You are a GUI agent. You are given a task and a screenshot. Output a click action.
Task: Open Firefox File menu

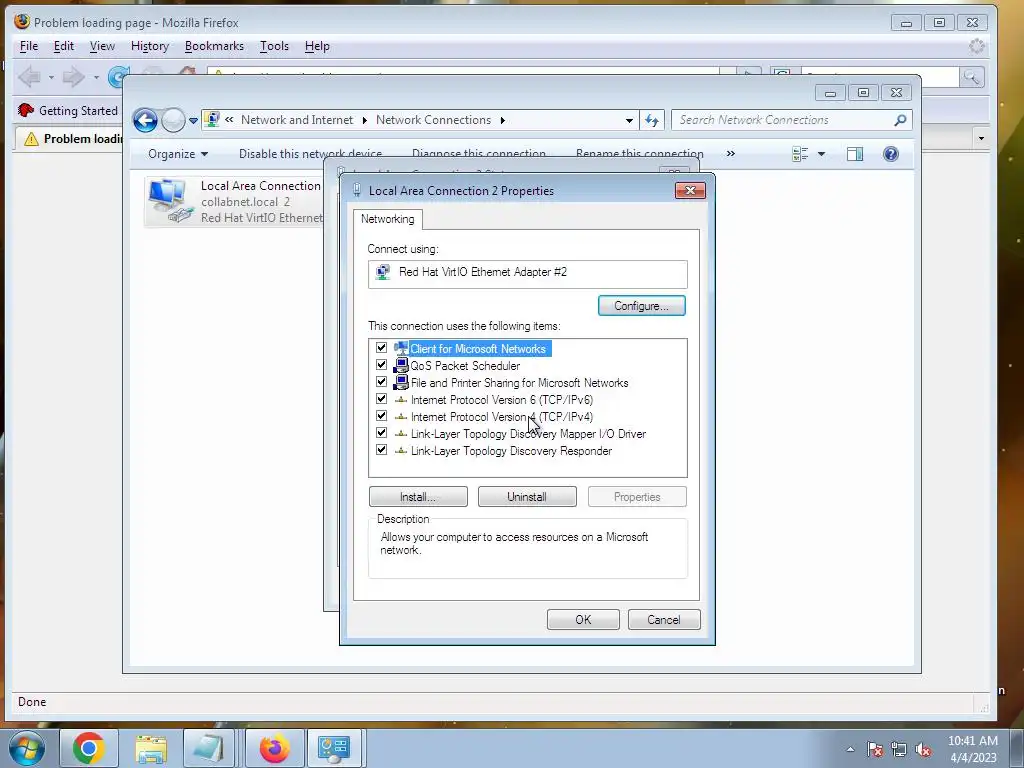pyautogui.click(x=29, y=46)
